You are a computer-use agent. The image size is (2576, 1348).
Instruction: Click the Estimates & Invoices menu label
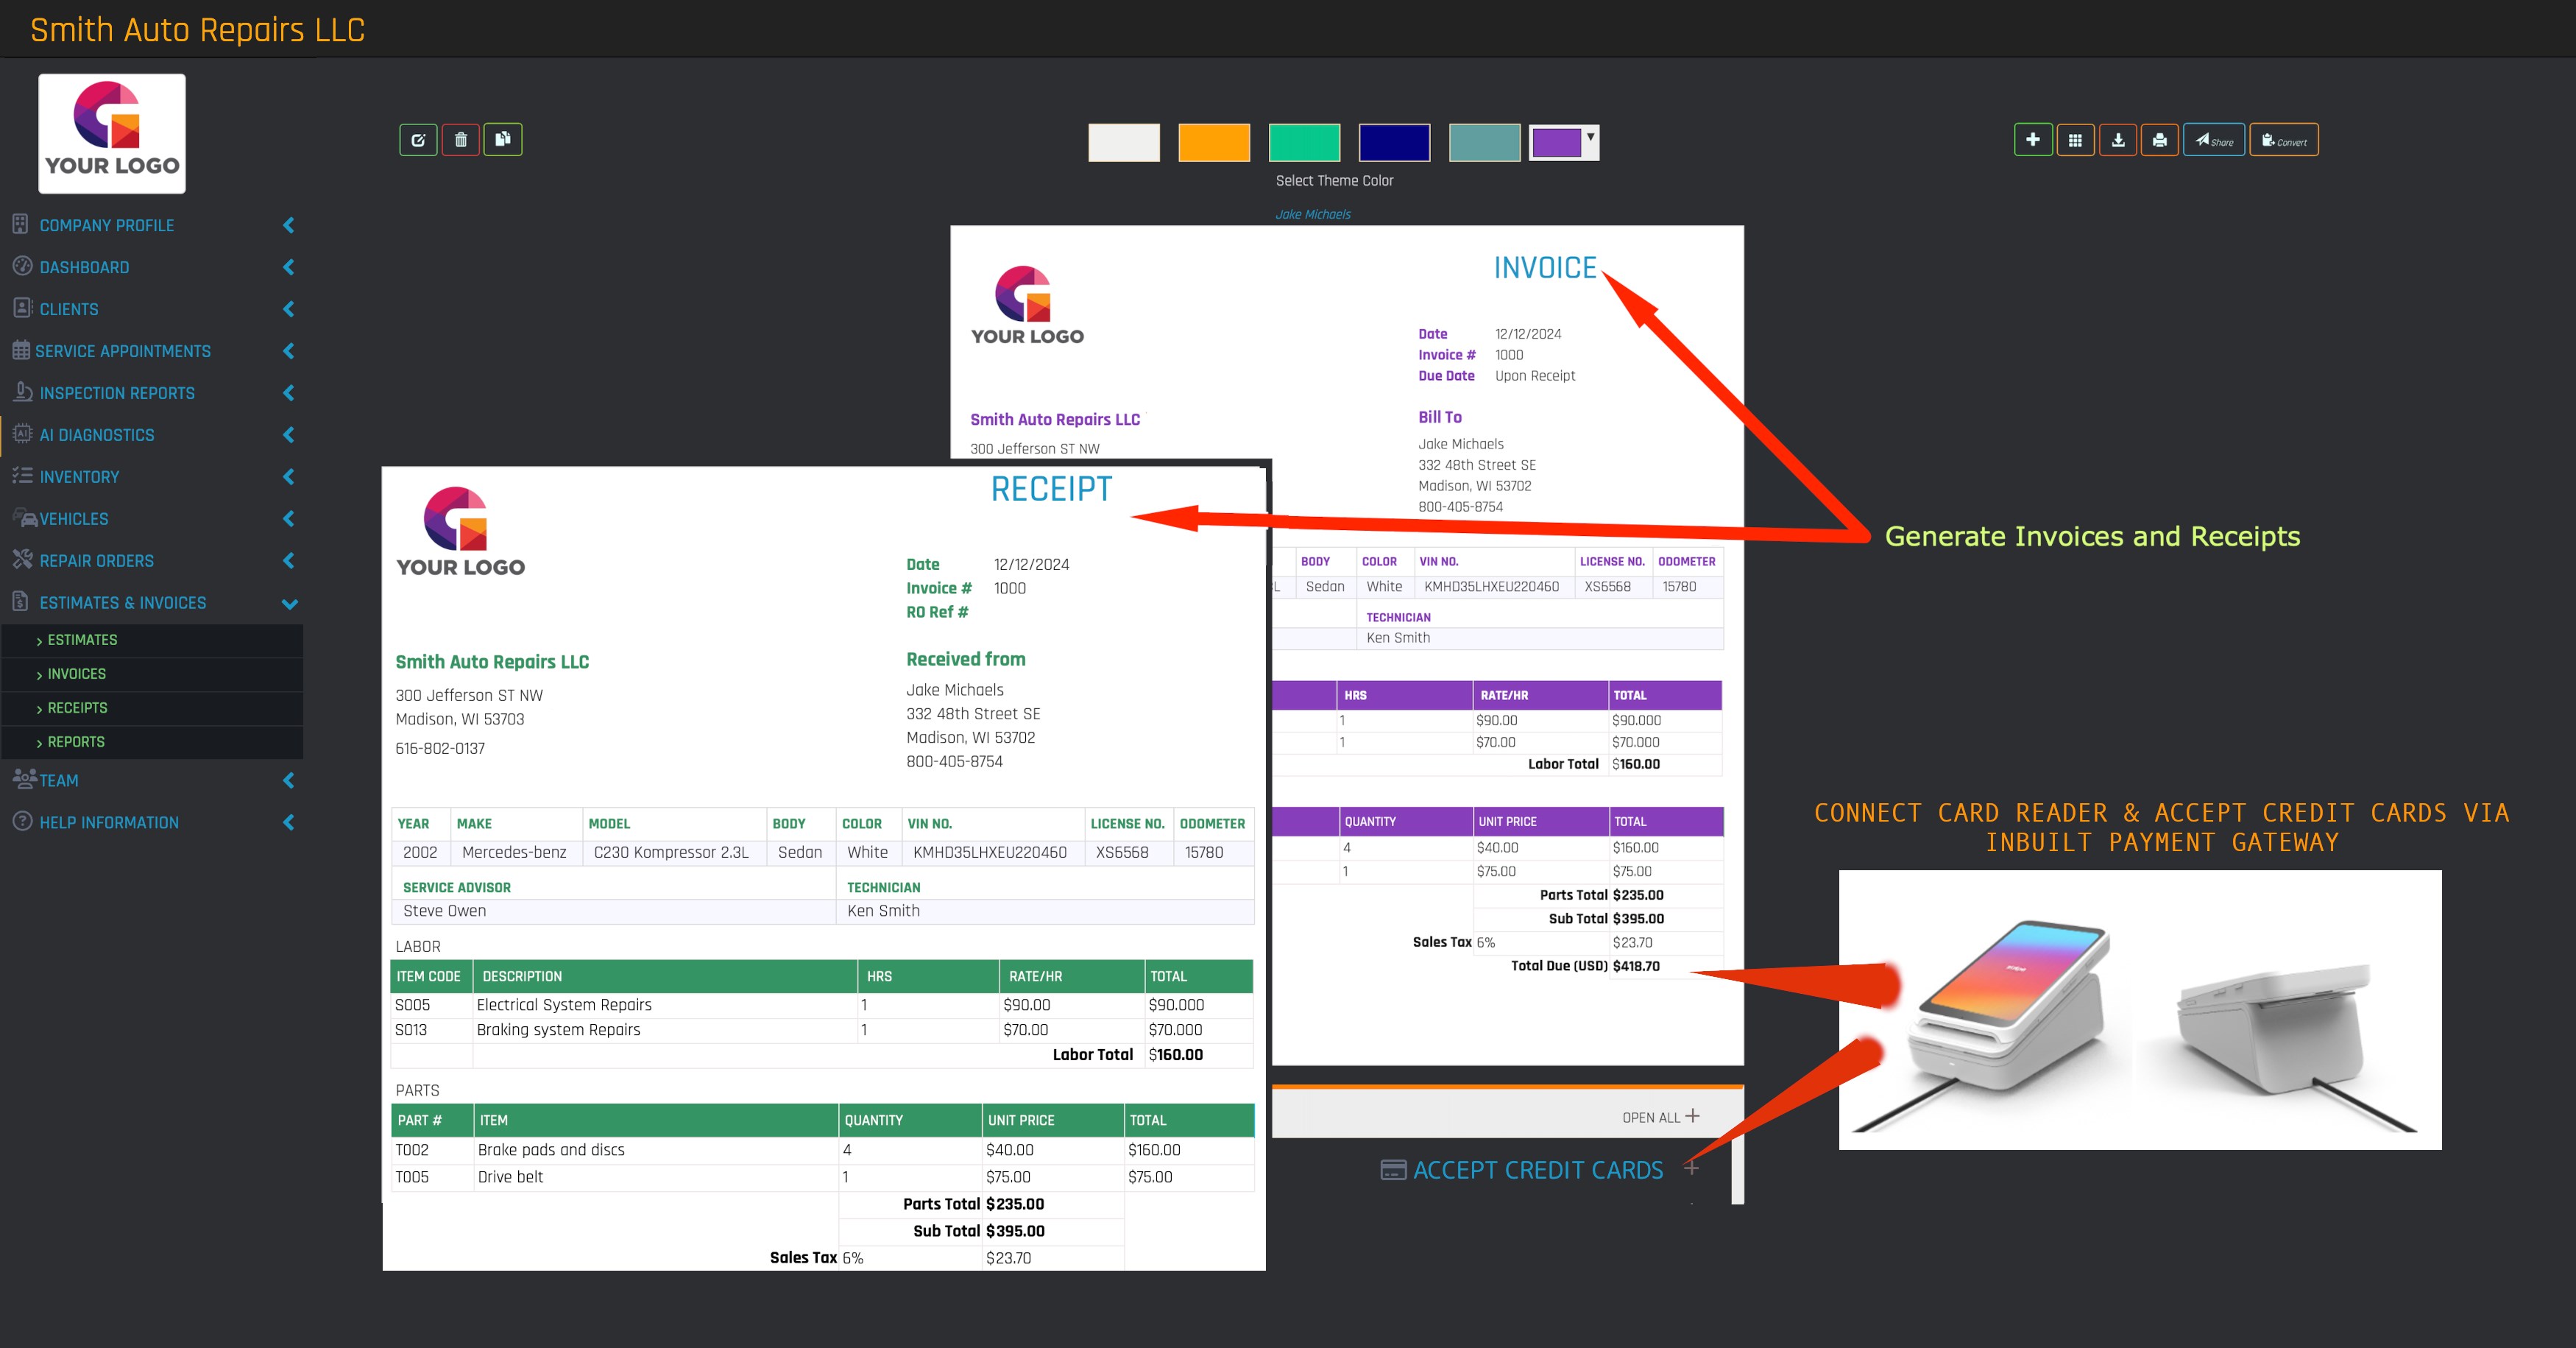(x=123, y=603)
